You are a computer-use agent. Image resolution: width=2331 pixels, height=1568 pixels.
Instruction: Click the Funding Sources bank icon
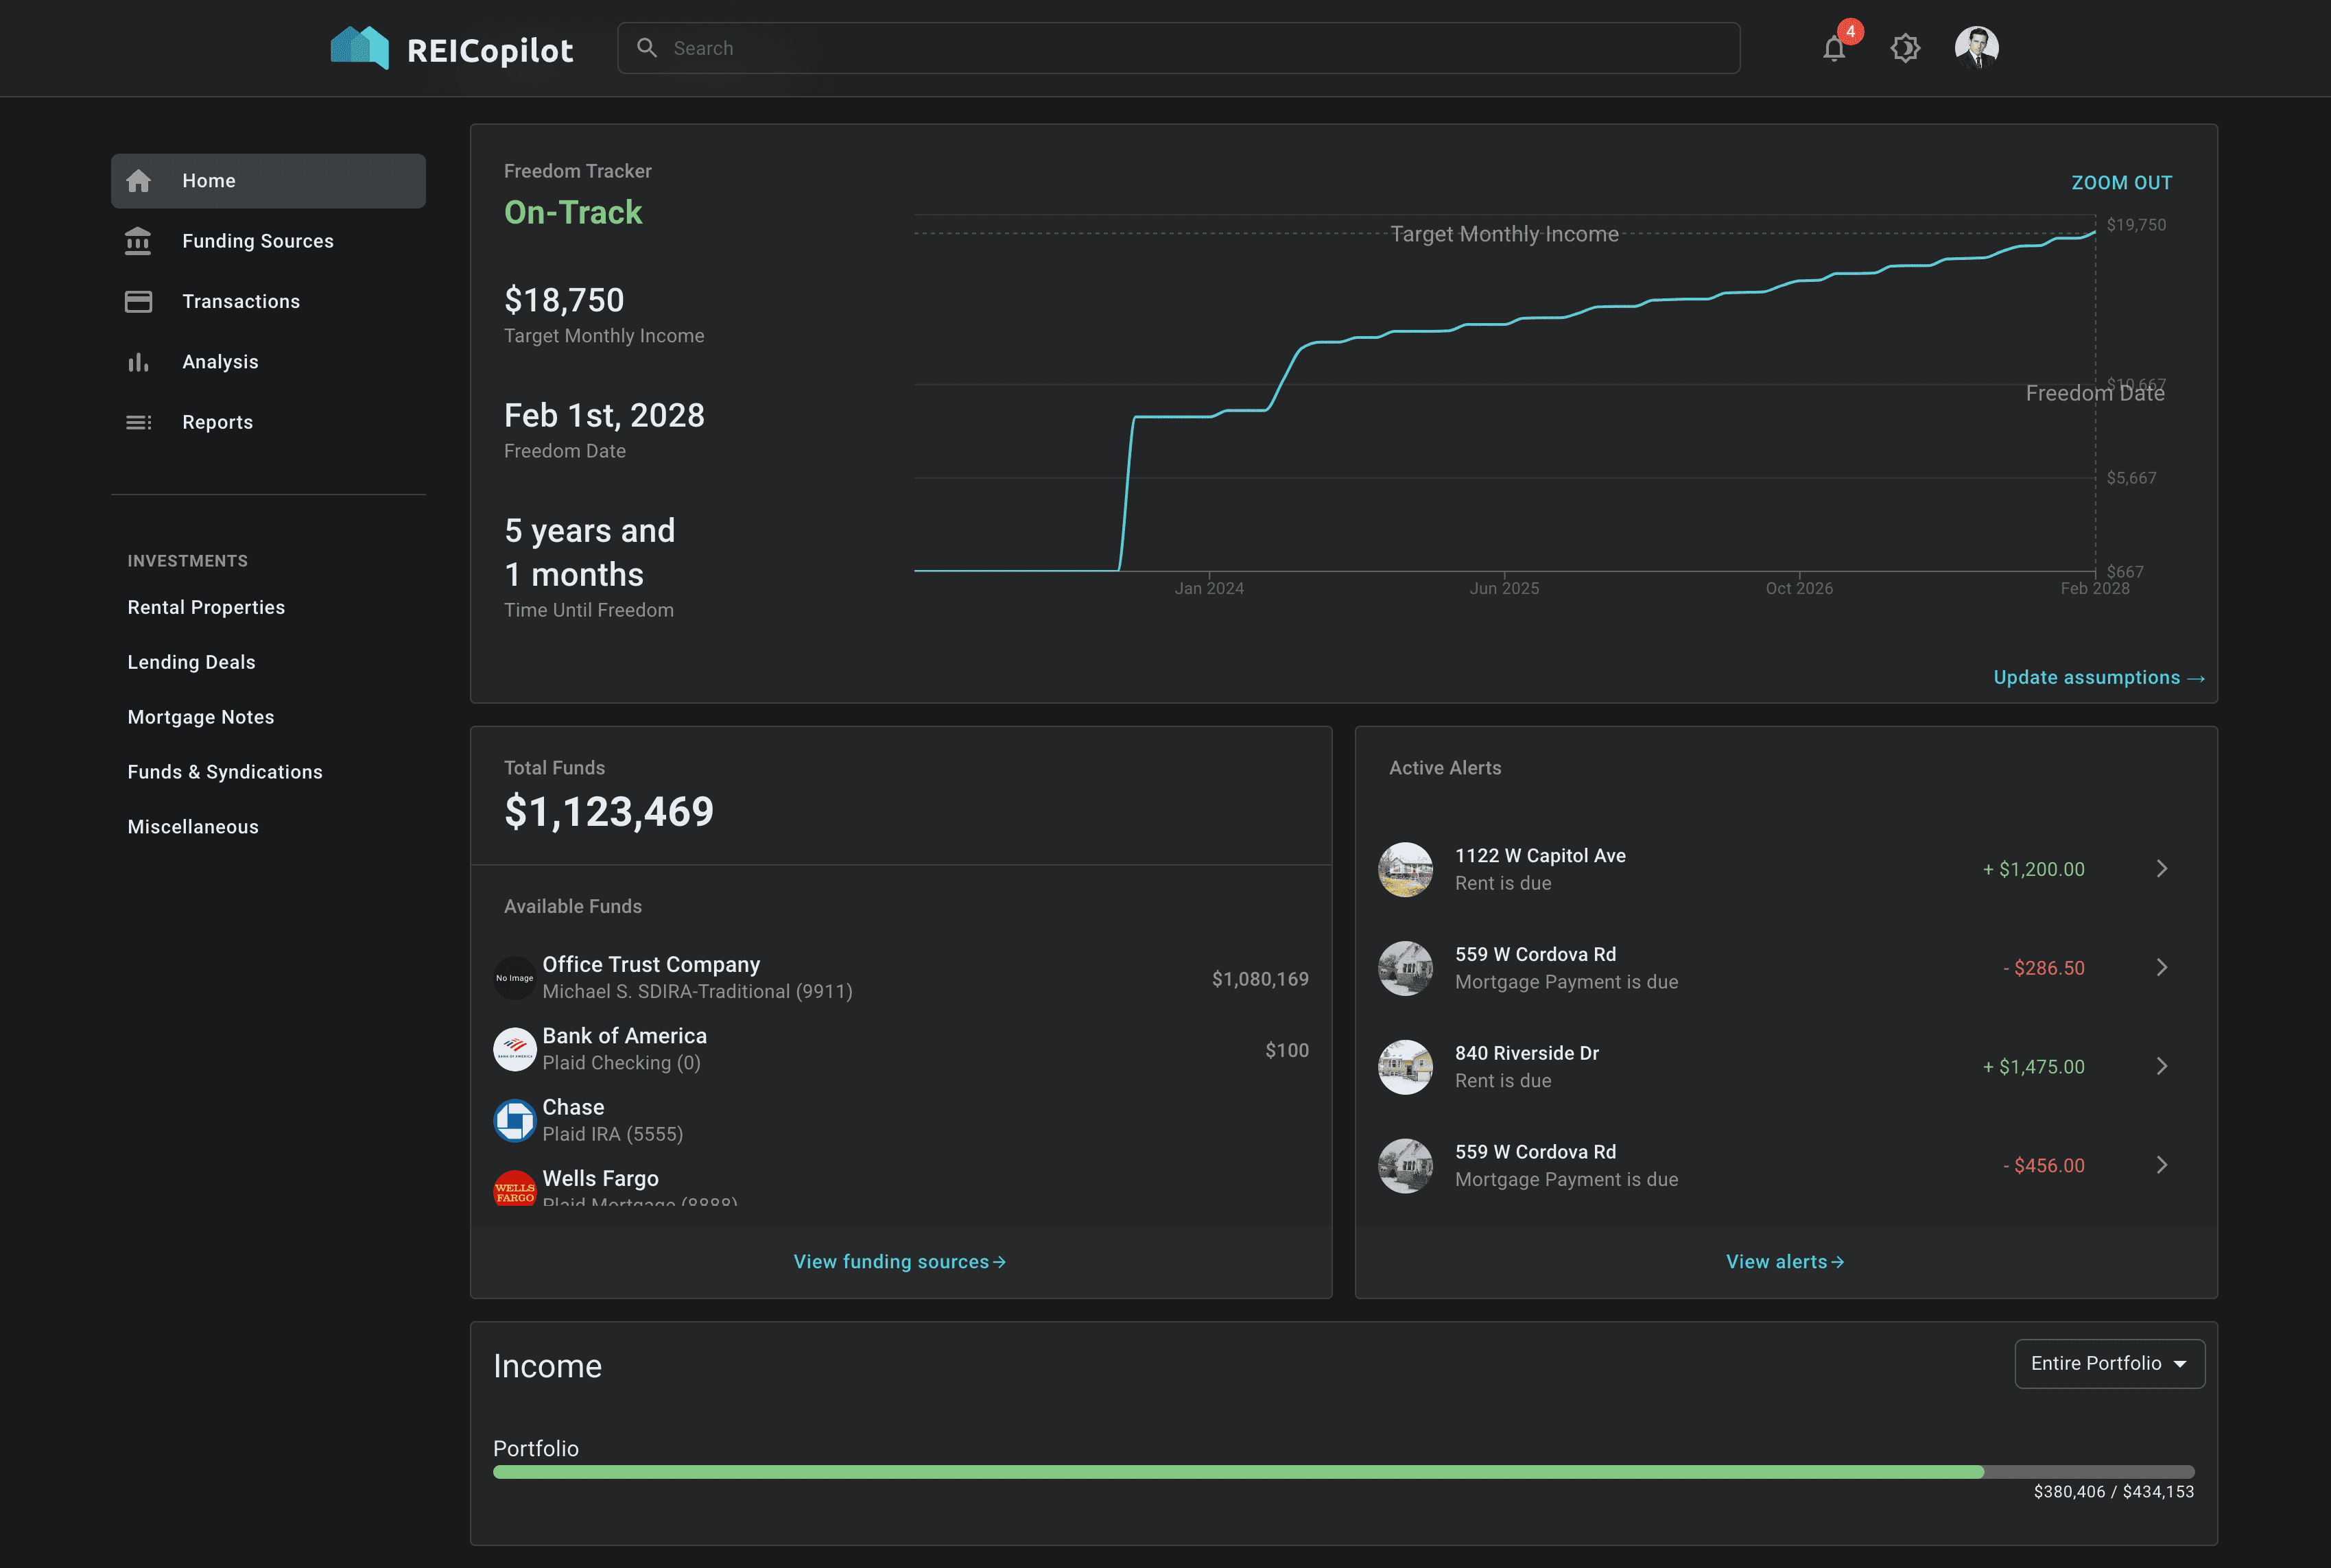[x=138, y=241]
